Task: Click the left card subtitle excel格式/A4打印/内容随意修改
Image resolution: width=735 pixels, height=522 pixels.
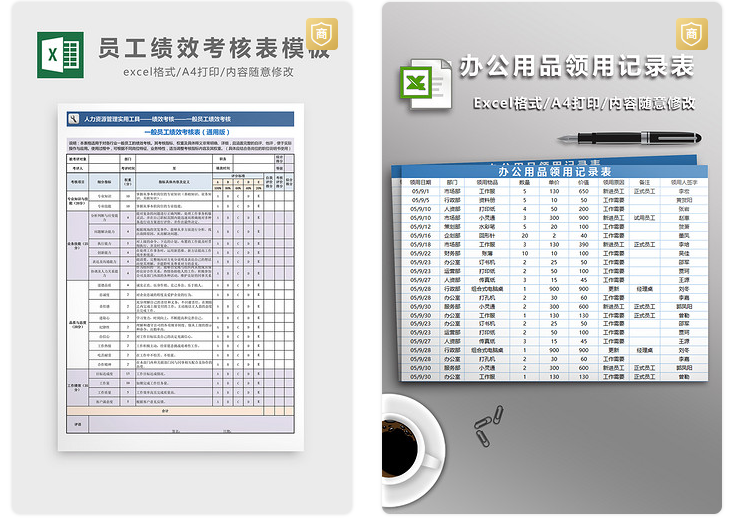Action: (209, 72)
